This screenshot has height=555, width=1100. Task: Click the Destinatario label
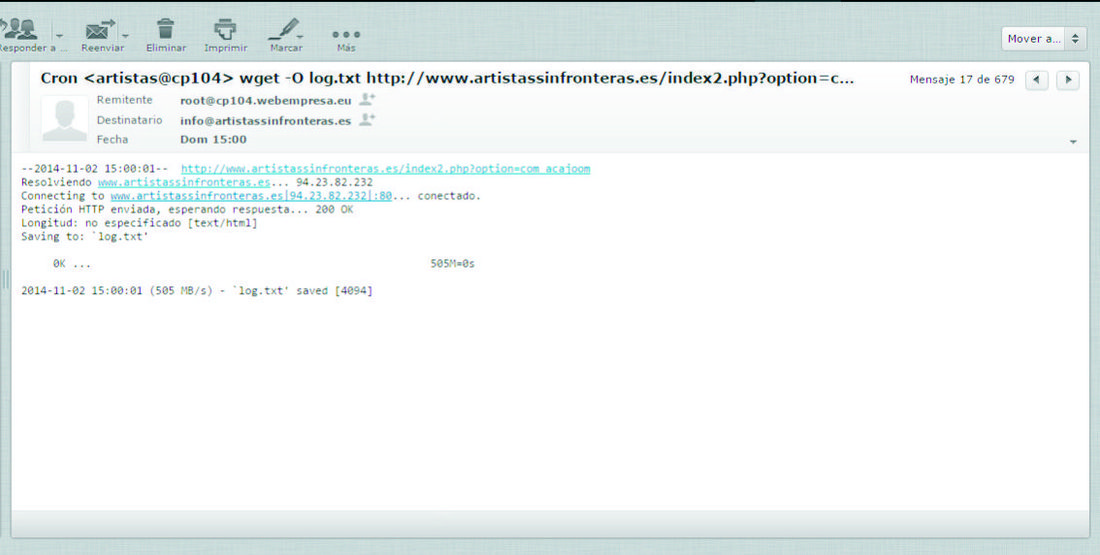[129, 120]
